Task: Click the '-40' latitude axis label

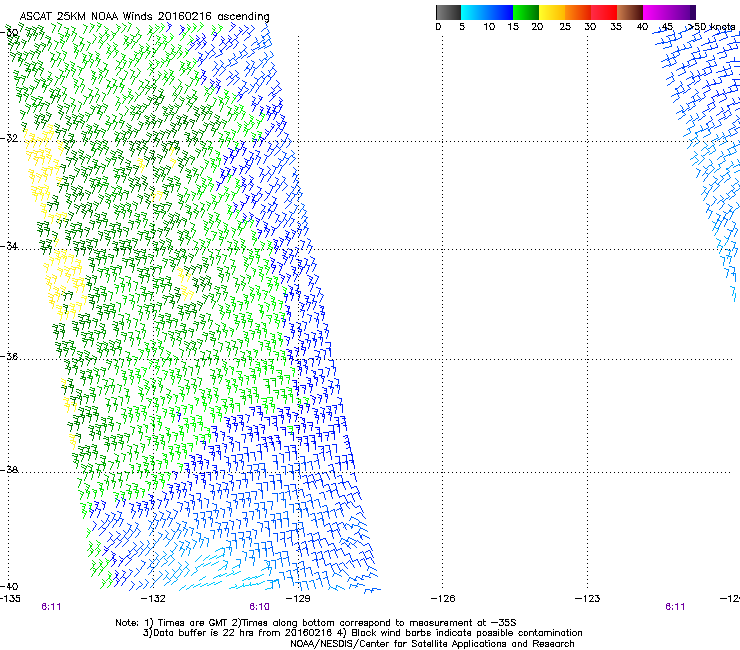Action: (9, 586)
